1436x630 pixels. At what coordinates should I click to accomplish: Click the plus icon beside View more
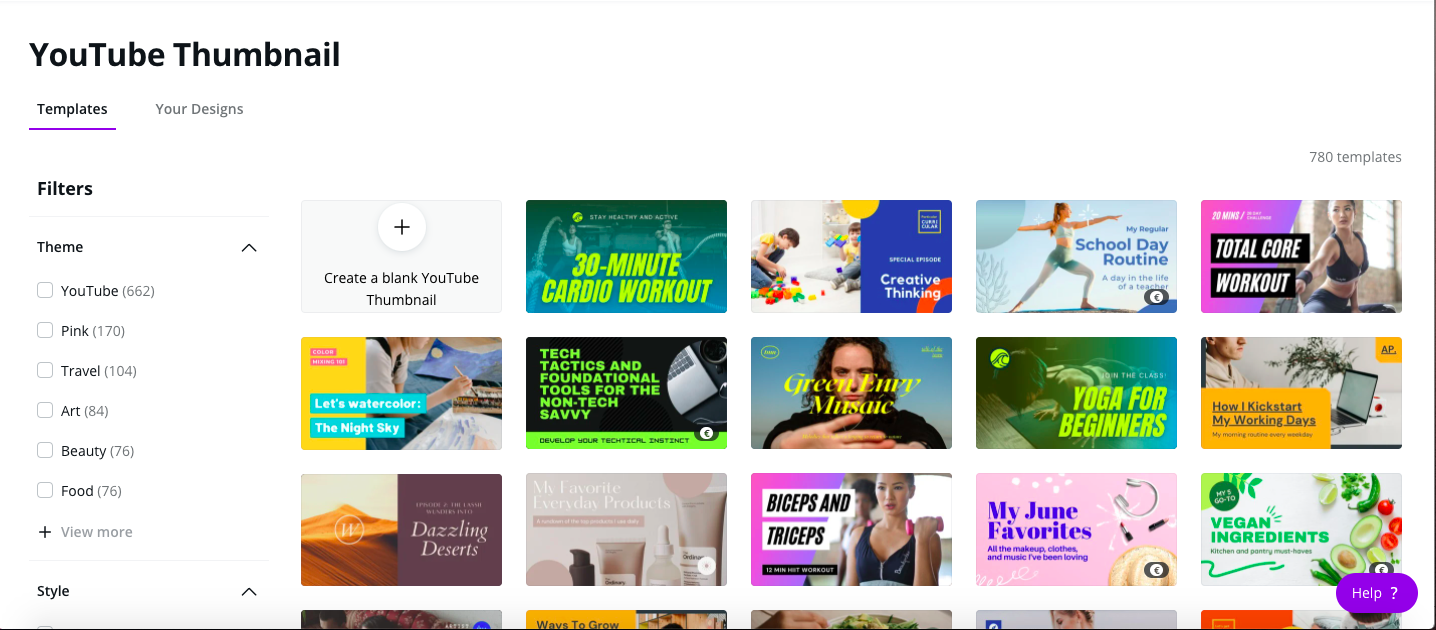coord(44,532)
